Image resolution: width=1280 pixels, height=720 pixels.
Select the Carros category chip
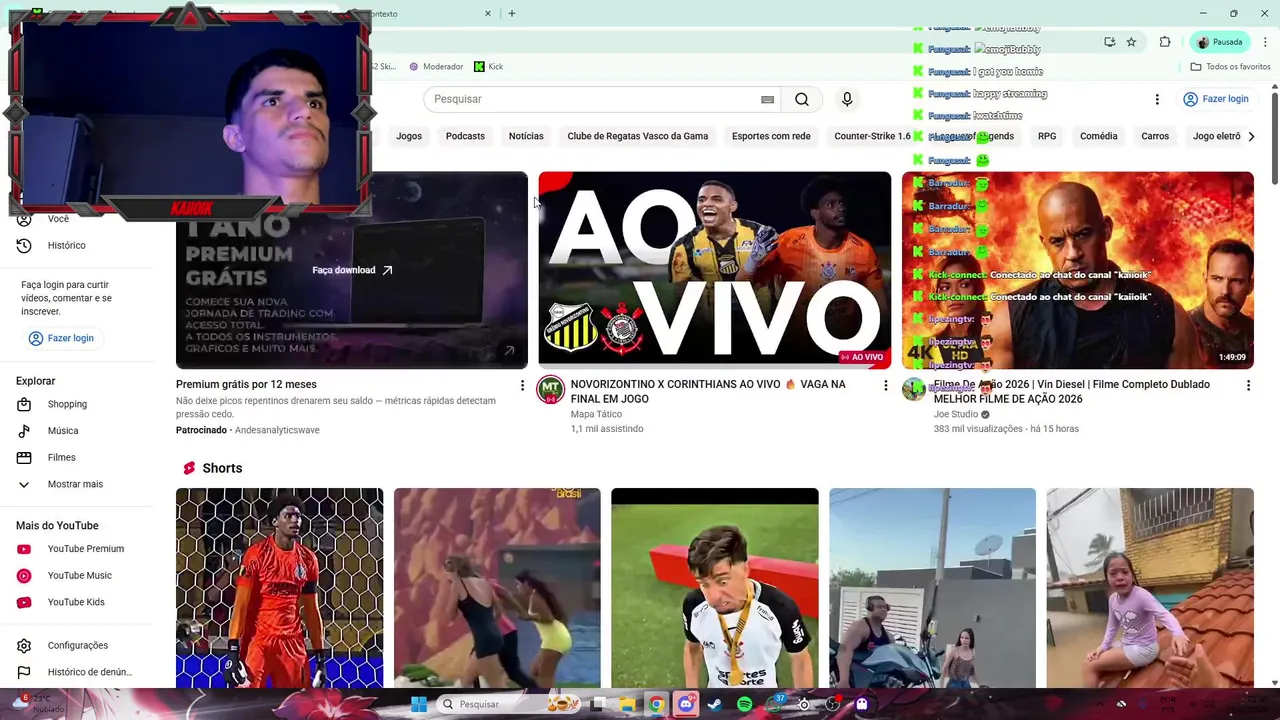tap(1155, 136)
